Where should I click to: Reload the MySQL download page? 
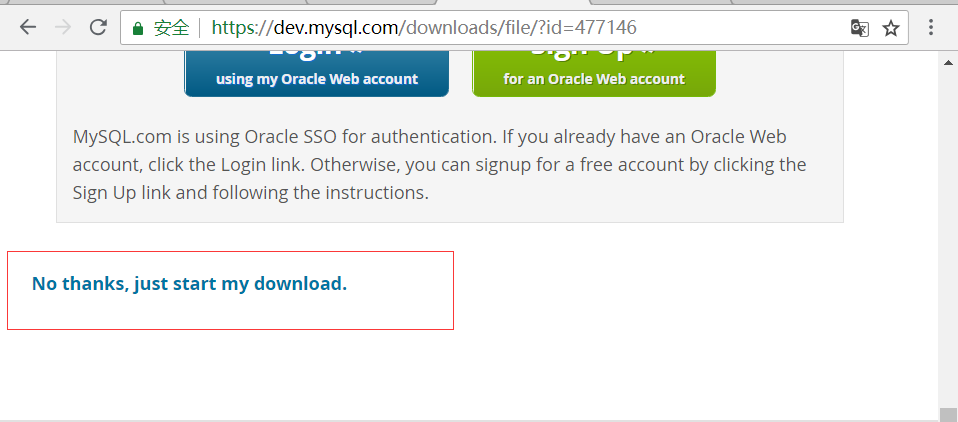click(98, 27)
